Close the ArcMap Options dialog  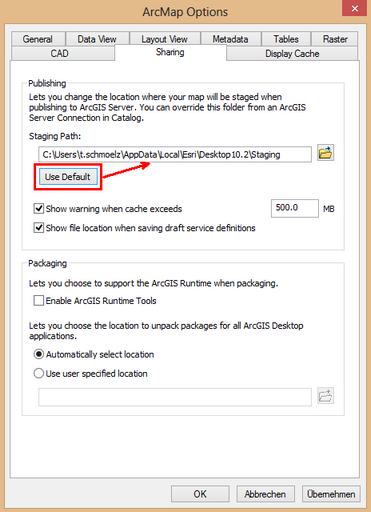point(355,8)
